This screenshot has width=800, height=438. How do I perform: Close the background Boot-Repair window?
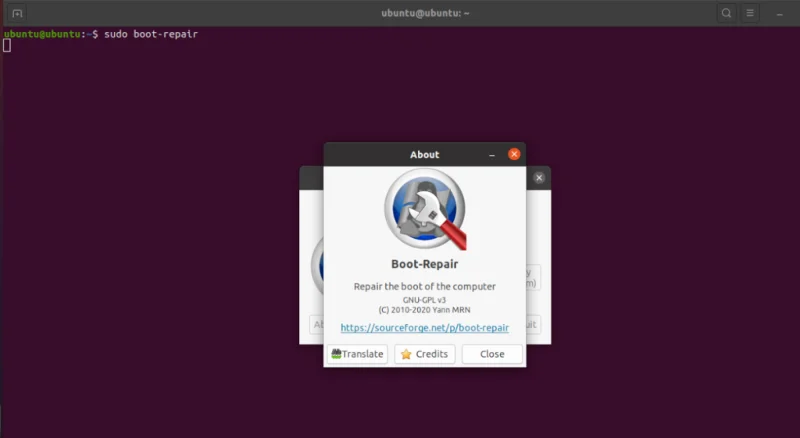pyautogui.click(x=539, y=178)
